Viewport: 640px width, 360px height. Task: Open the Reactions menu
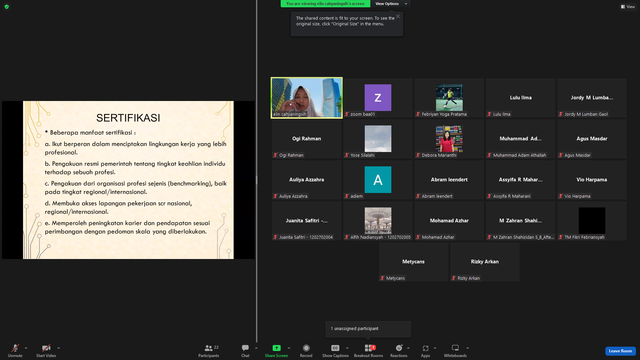[399, 350]
